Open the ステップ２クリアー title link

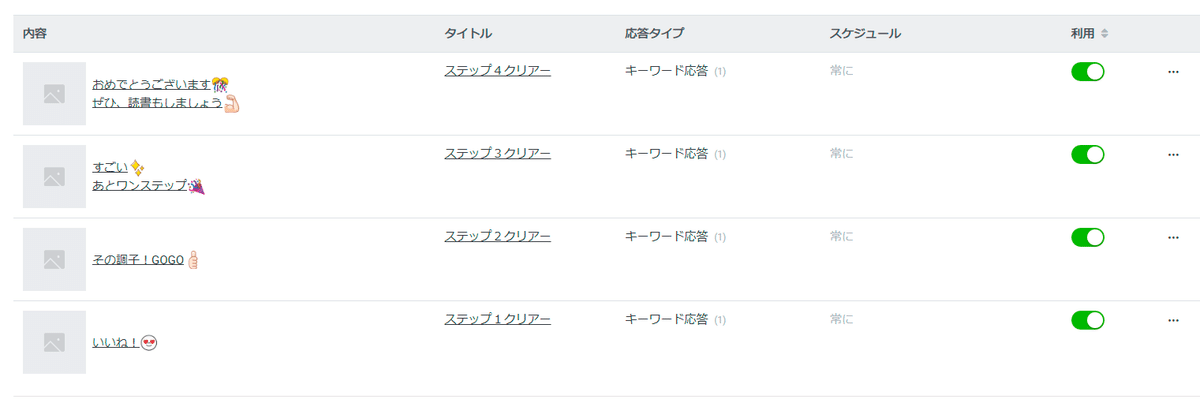(497, 237)
